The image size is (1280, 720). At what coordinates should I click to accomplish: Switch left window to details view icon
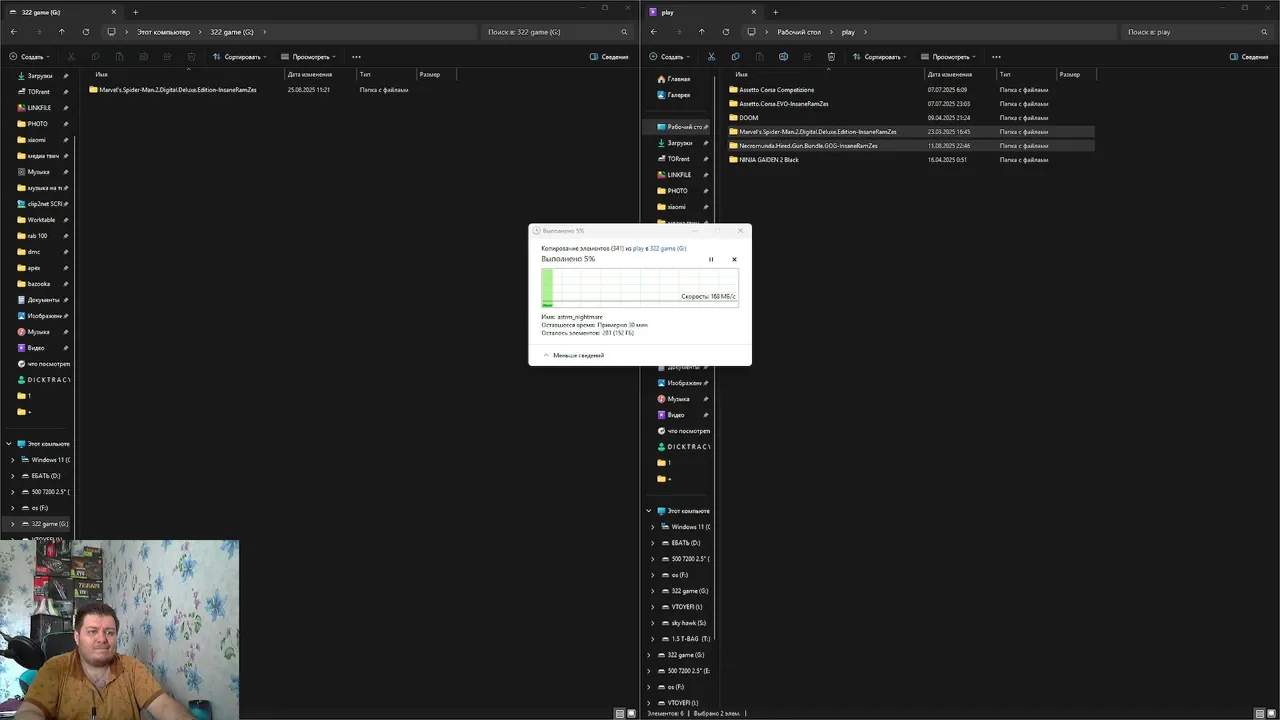(x=620, y=713)
